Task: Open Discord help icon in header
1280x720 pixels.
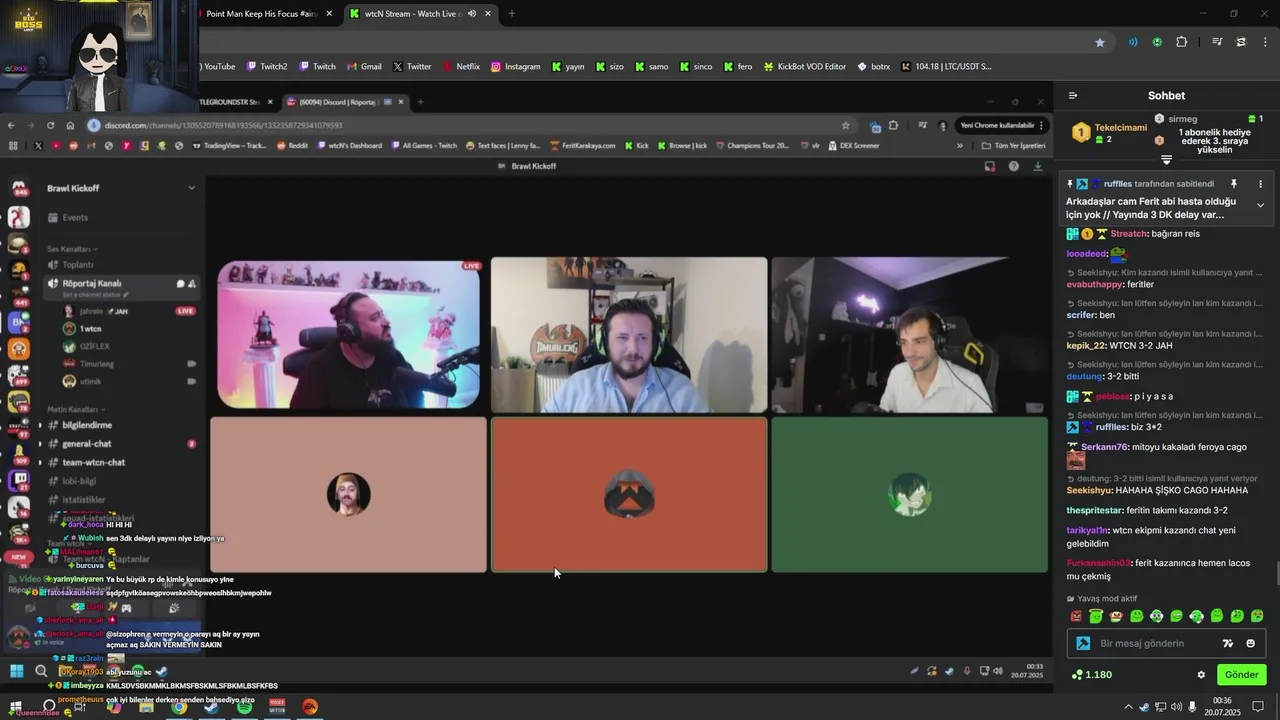Action: point(1013,166)
